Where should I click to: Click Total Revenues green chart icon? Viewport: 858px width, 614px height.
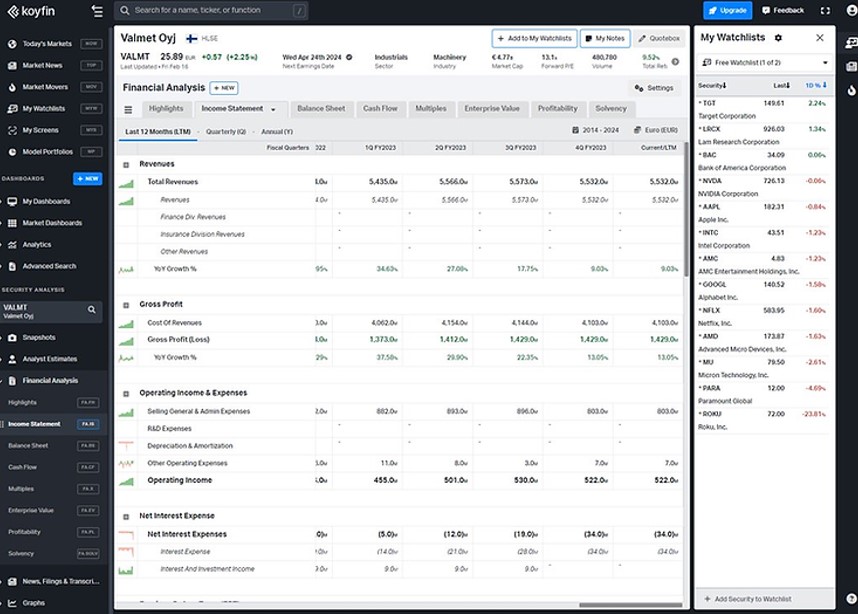click(x=126, y=183)
